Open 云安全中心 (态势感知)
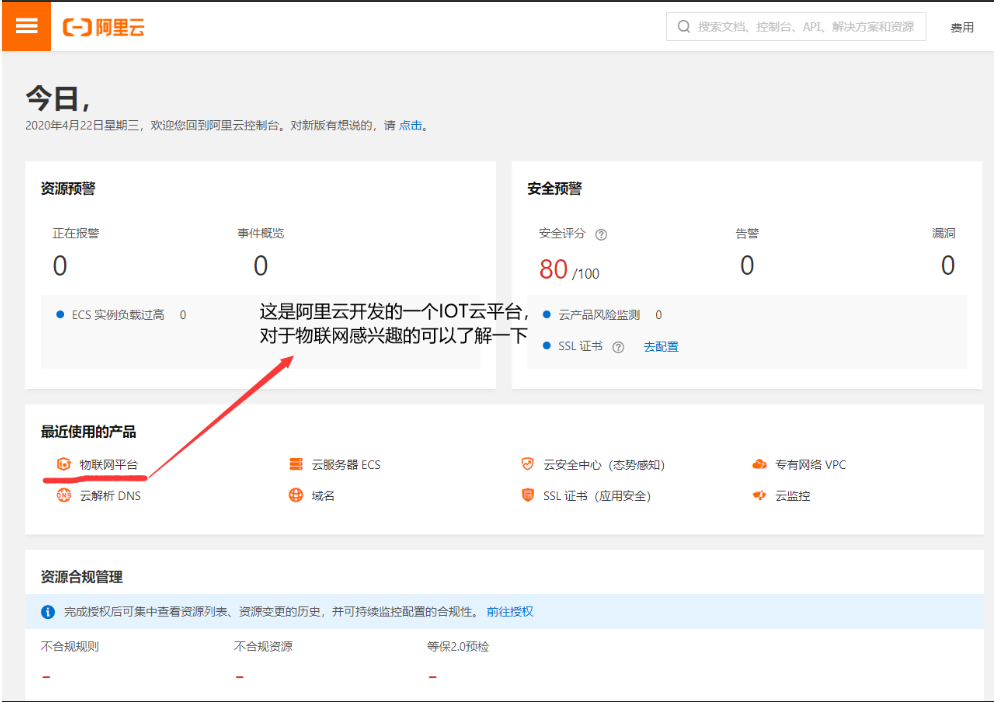 [604, 465]
